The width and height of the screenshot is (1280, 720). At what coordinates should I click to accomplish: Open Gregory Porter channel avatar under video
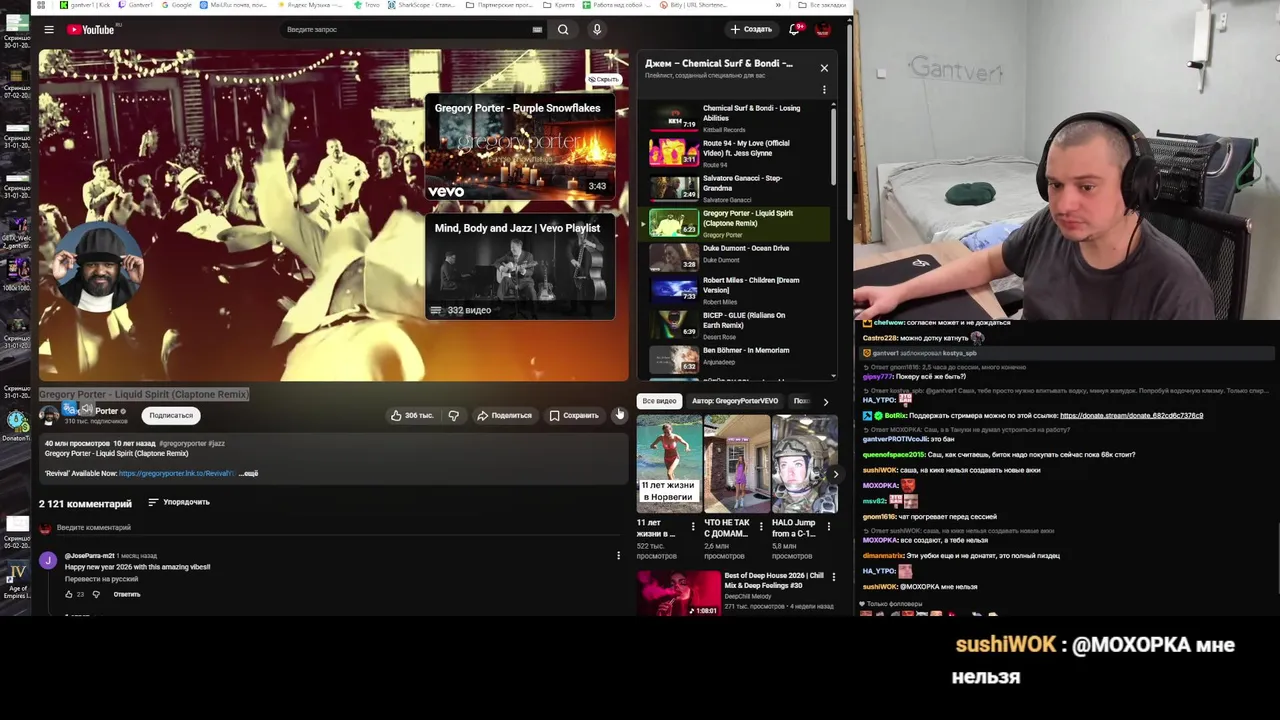click(x=48, y=415)
